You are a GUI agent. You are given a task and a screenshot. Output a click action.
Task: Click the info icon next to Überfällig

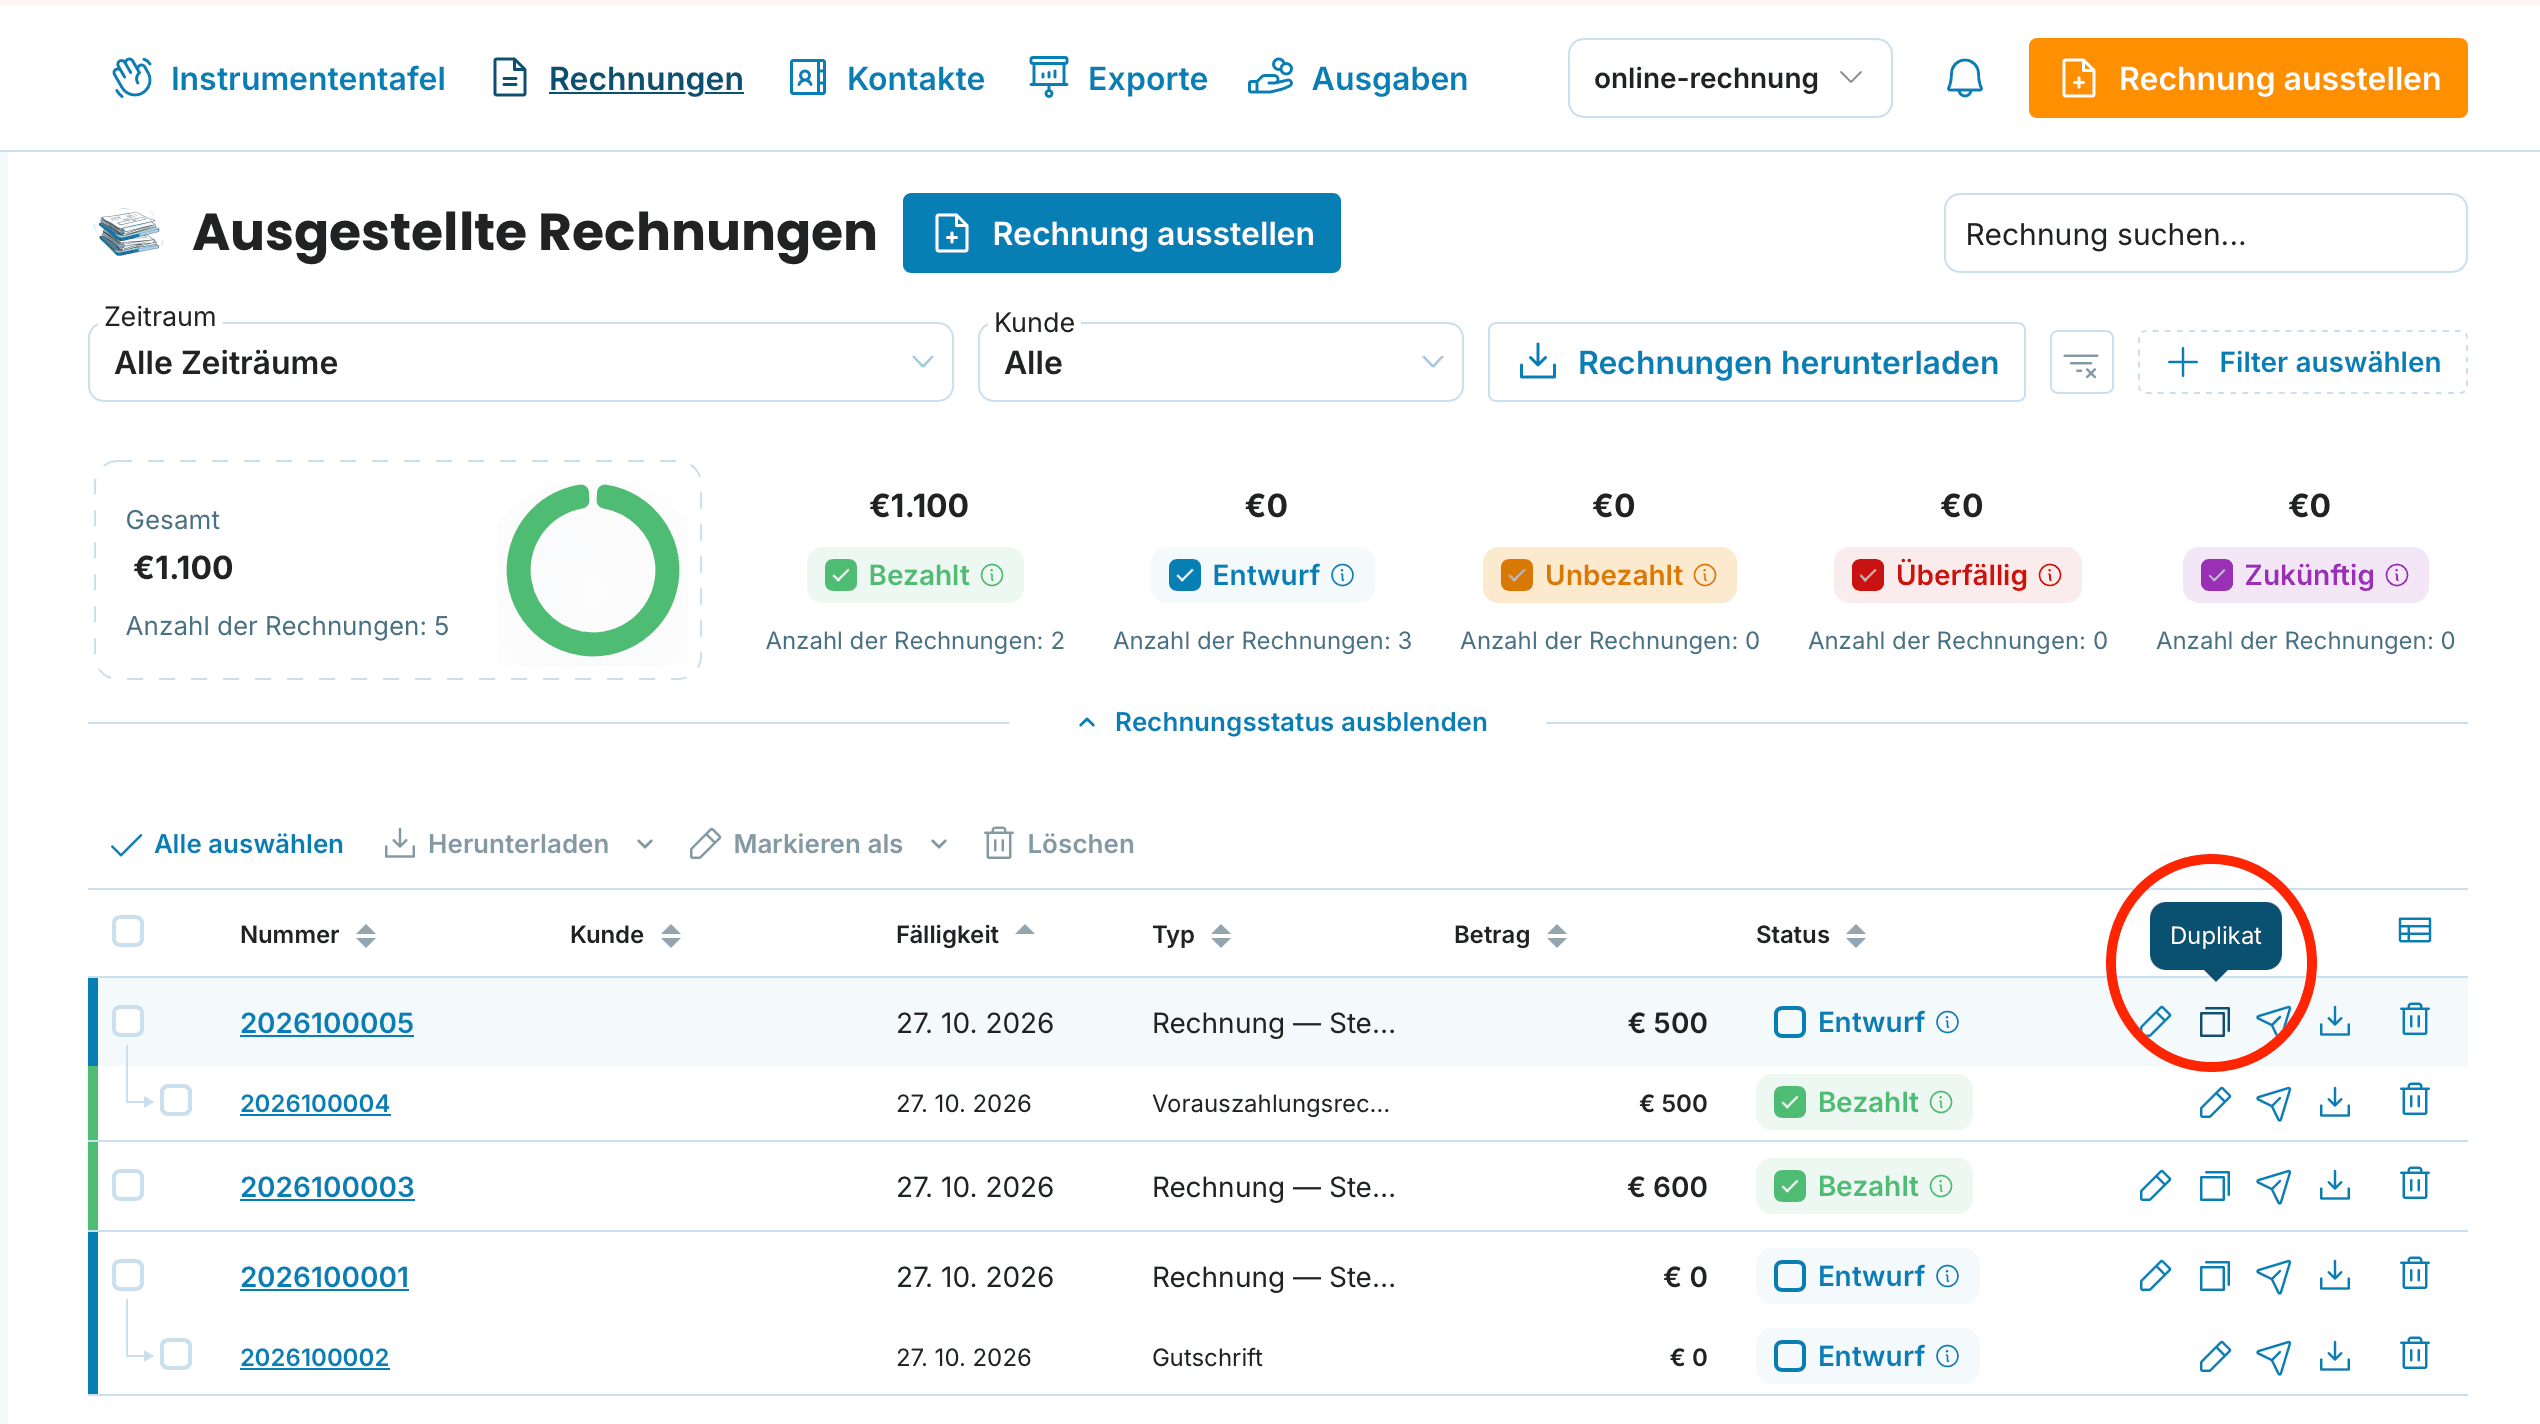pos(2051,575)
